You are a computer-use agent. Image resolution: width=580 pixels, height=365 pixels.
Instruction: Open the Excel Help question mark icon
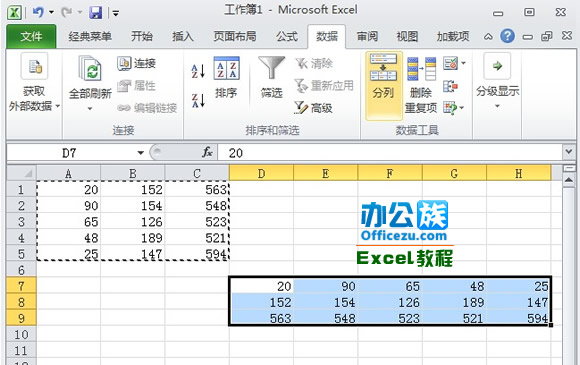point(507,36)
